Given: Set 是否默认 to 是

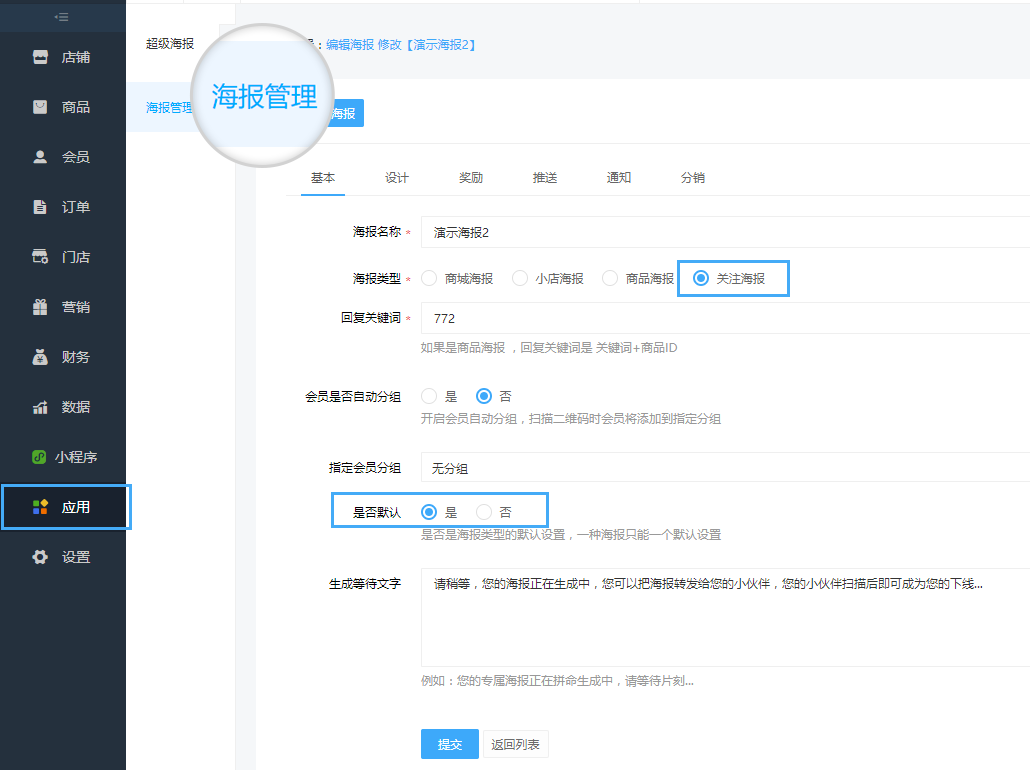Looking at the screenshot, I should pos(429,512).
